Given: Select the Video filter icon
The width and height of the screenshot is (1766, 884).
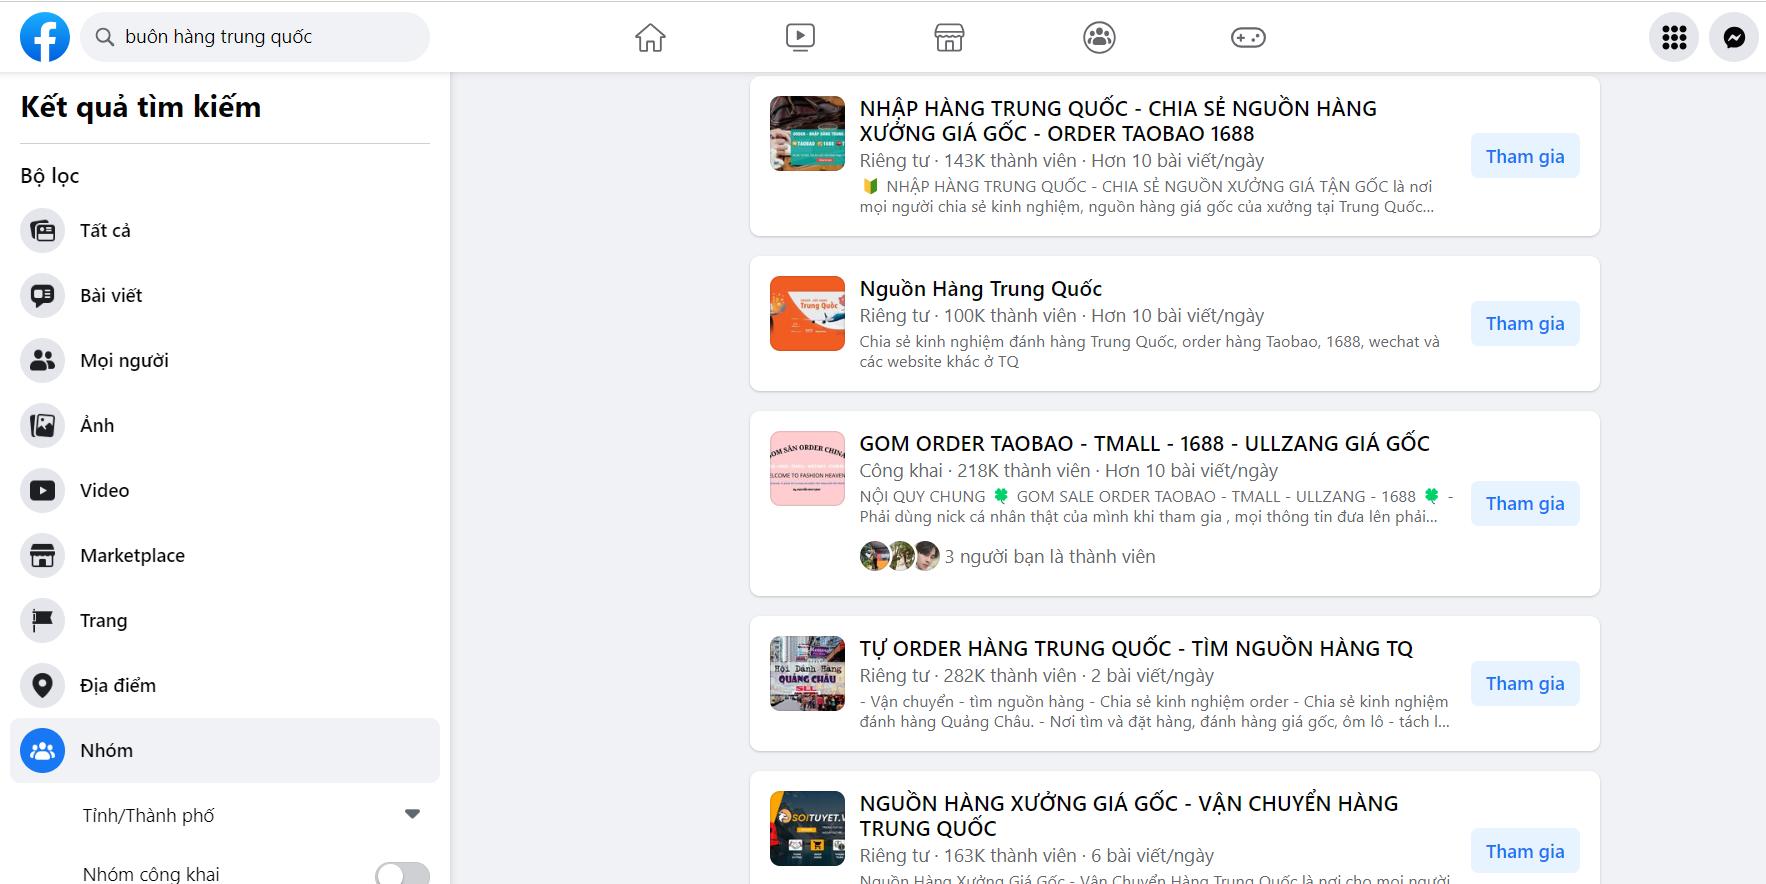Looking at the screenshot, I should 42,491.
